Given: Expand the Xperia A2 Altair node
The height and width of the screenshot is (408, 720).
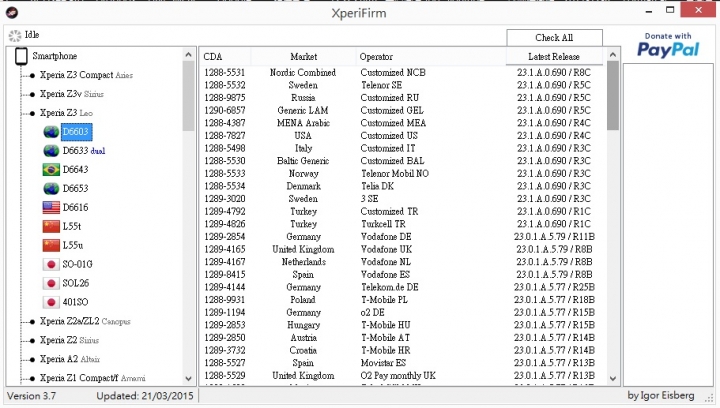Looking at the screenshot, I should [x=32, y=359].
